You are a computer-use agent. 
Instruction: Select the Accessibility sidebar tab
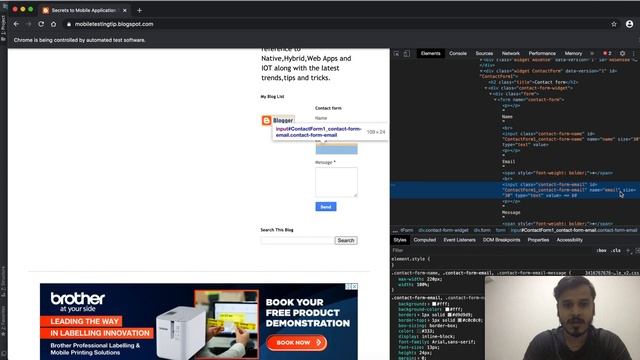coord(569,240)
